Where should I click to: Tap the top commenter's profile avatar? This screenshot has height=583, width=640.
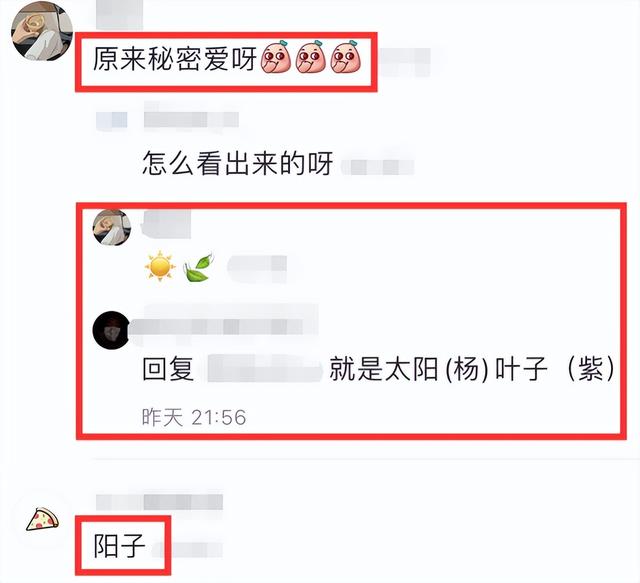[x=42, y=31]
